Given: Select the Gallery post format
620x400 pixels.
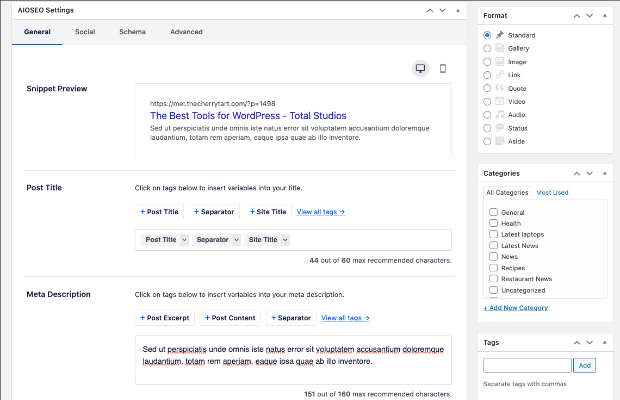Looking at the screenshot, I should tap(487, 48).
